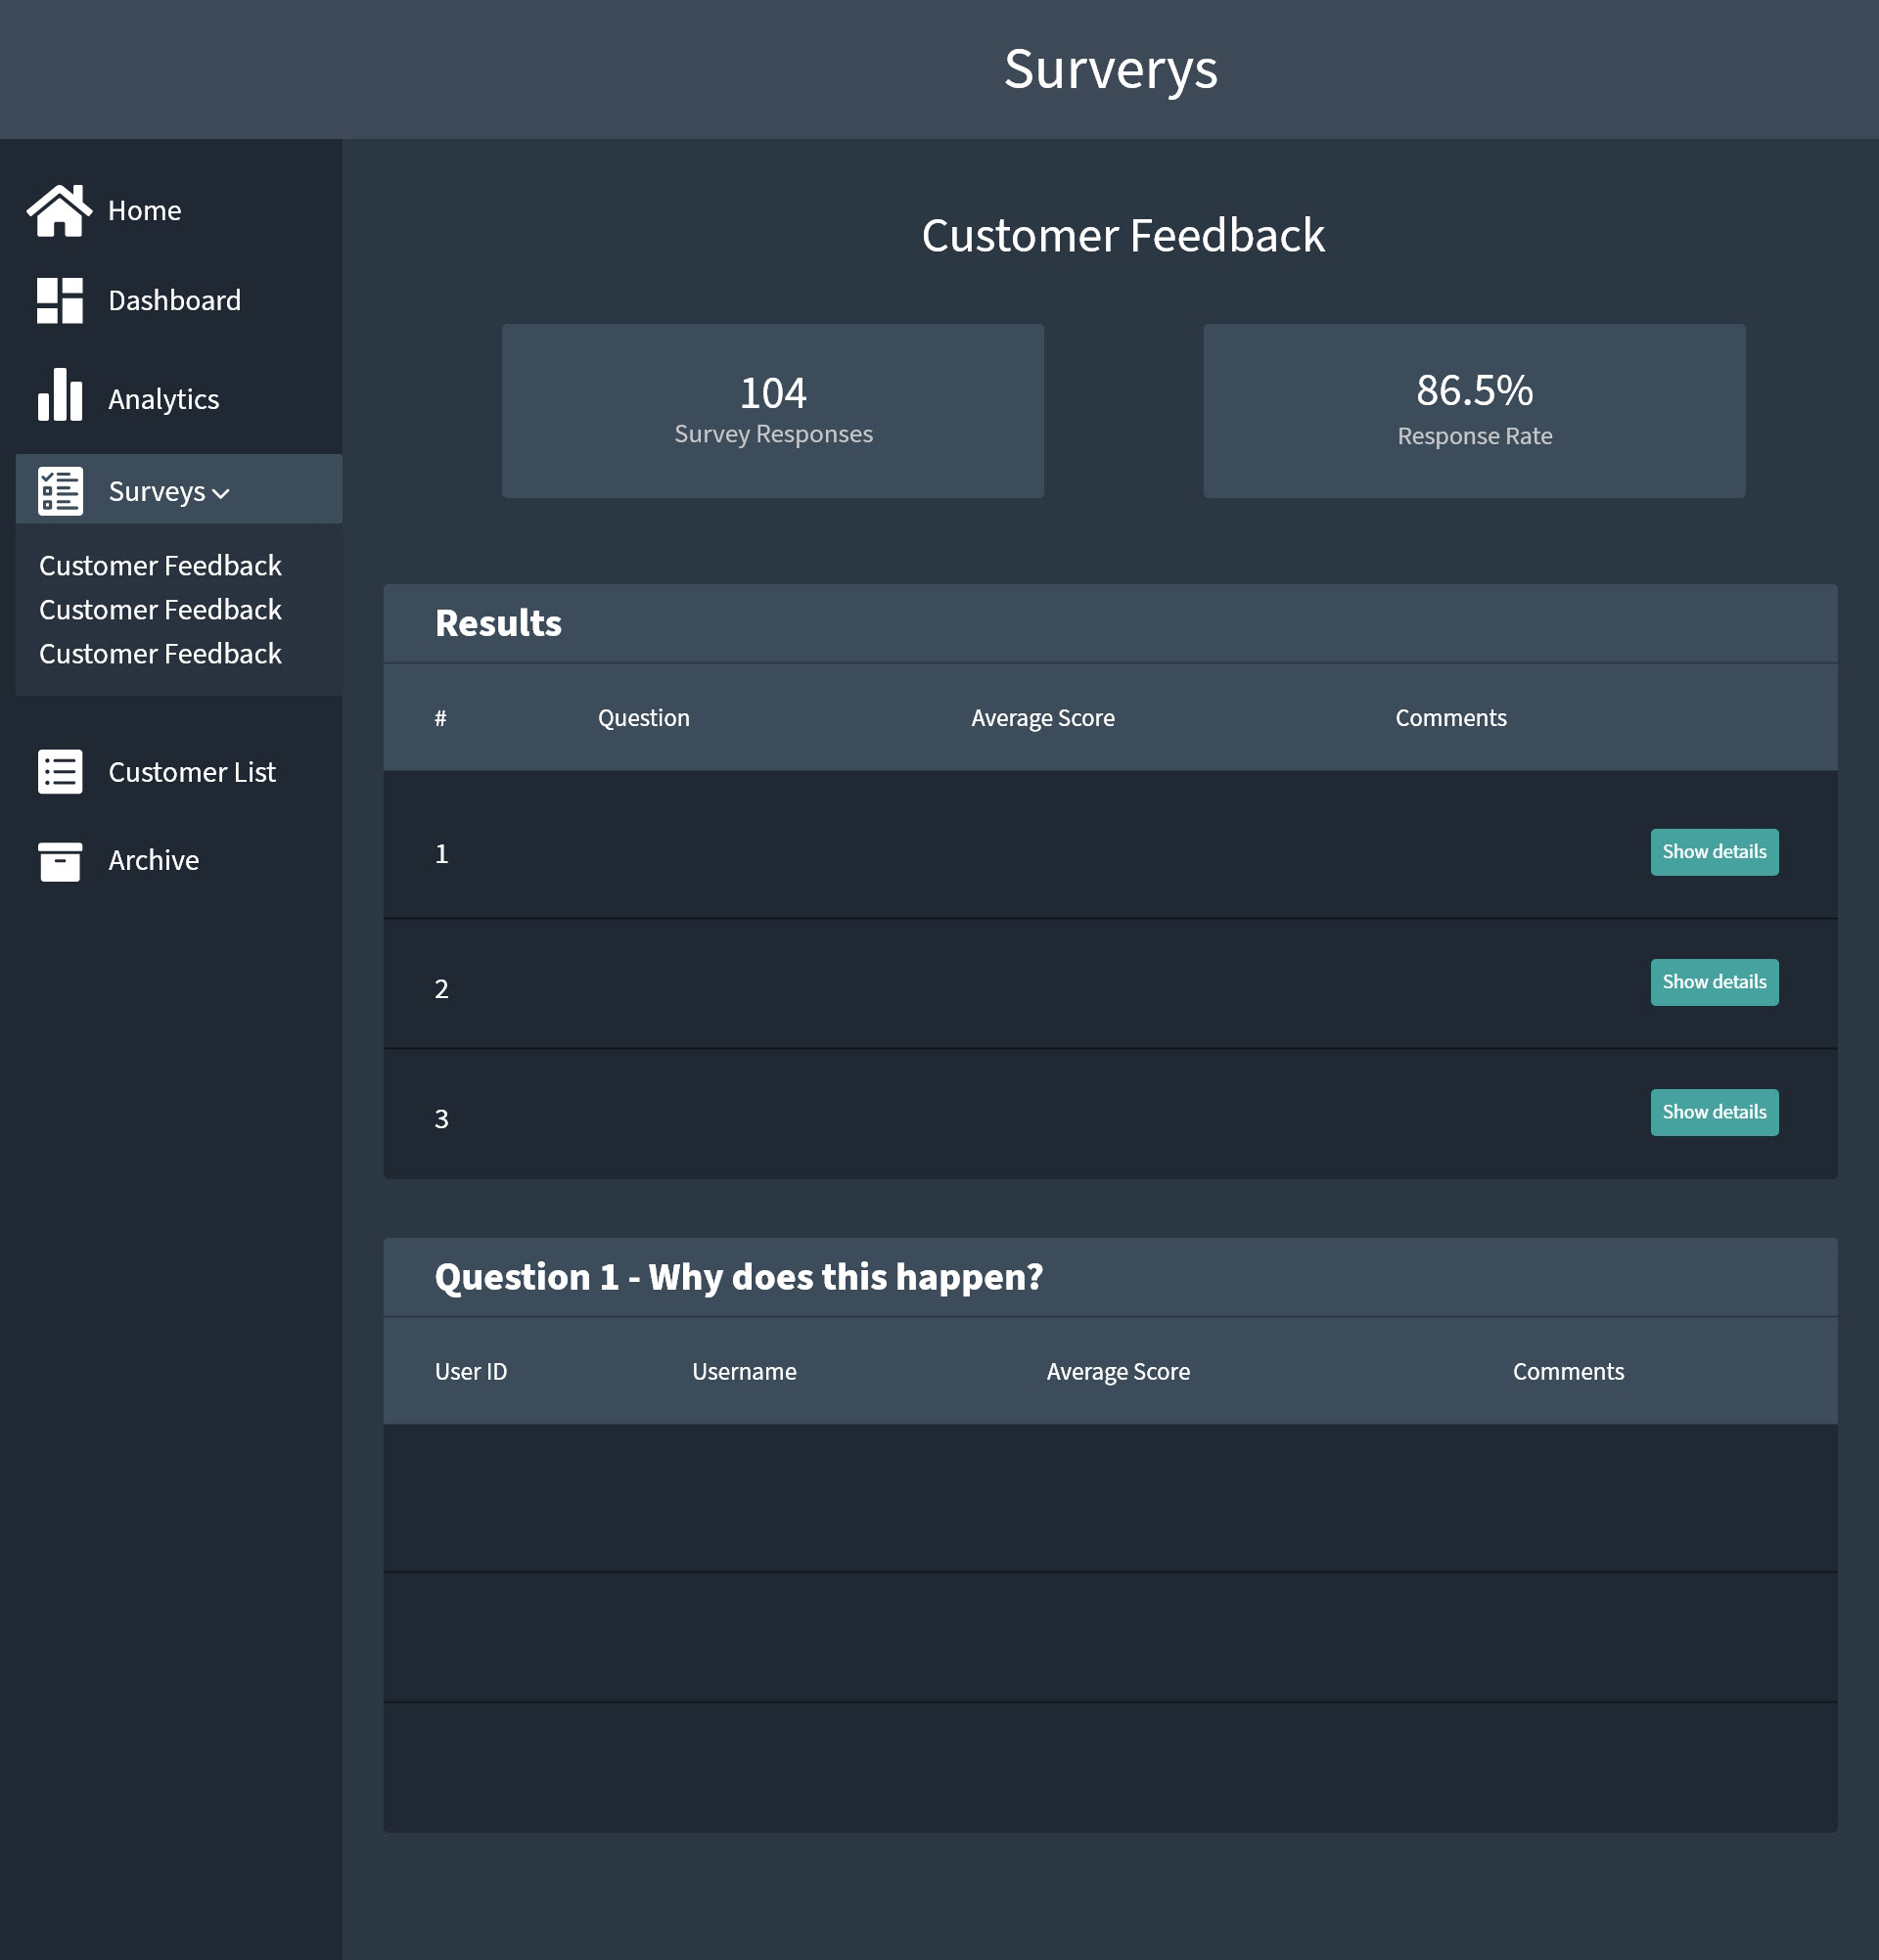Image resolution: width=1879 pixels, height=1960 pixels.
Task: Click 'Question 1 - Why does this happen?' heading
Action: click(x=739, y=1277)
